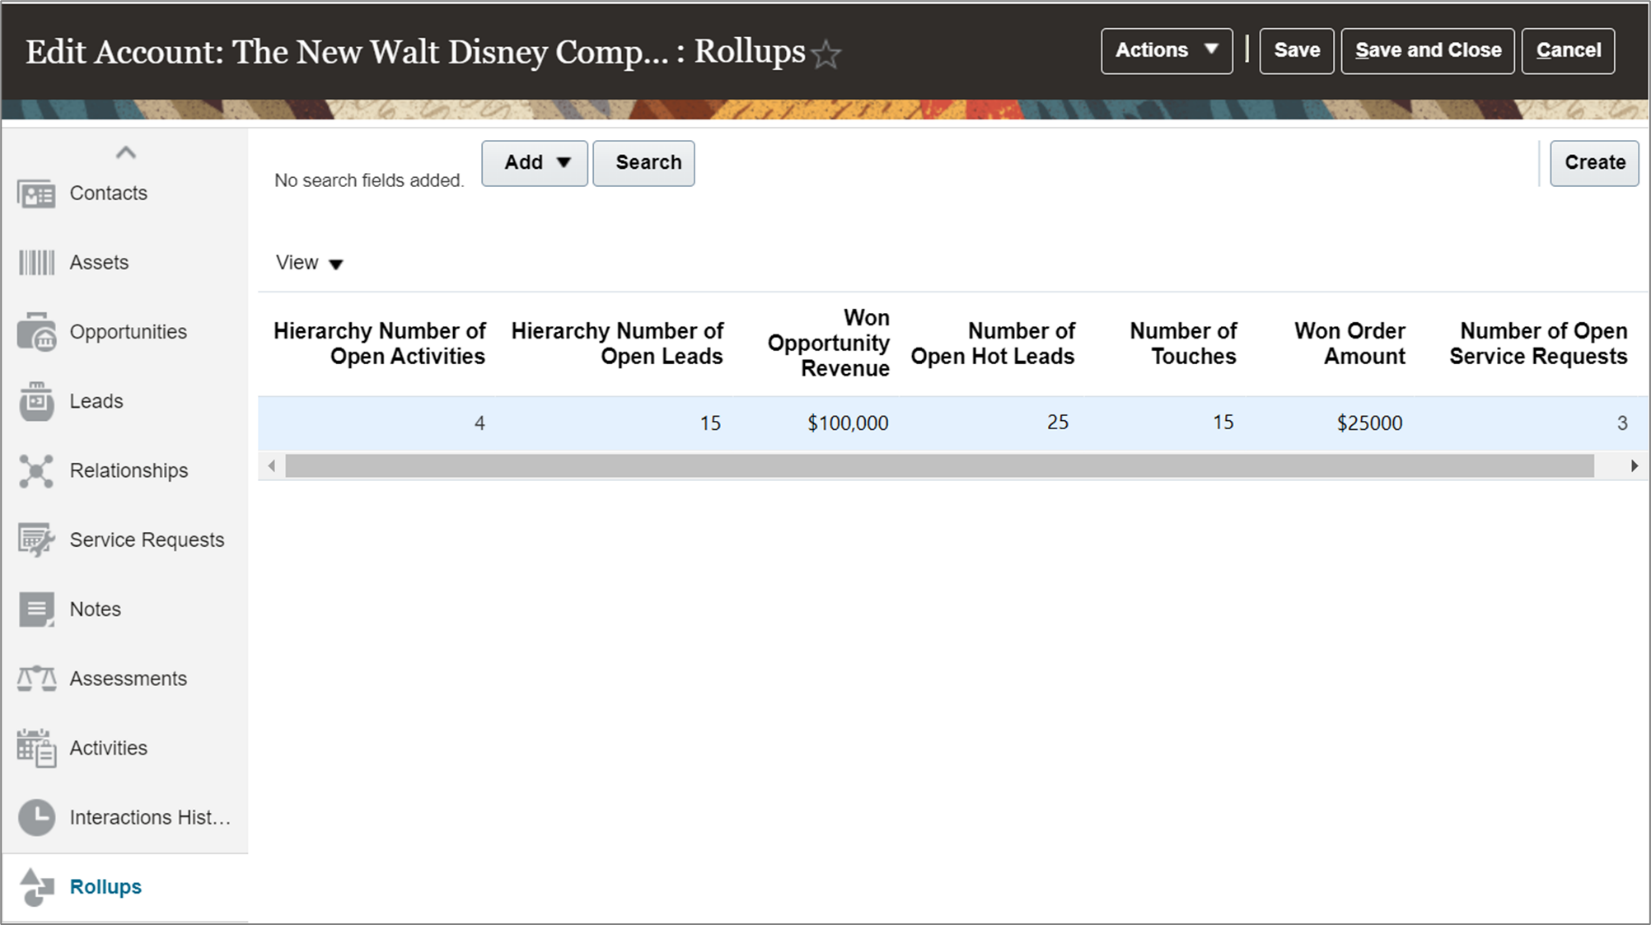Select the Leads tab

coord(96,401)
